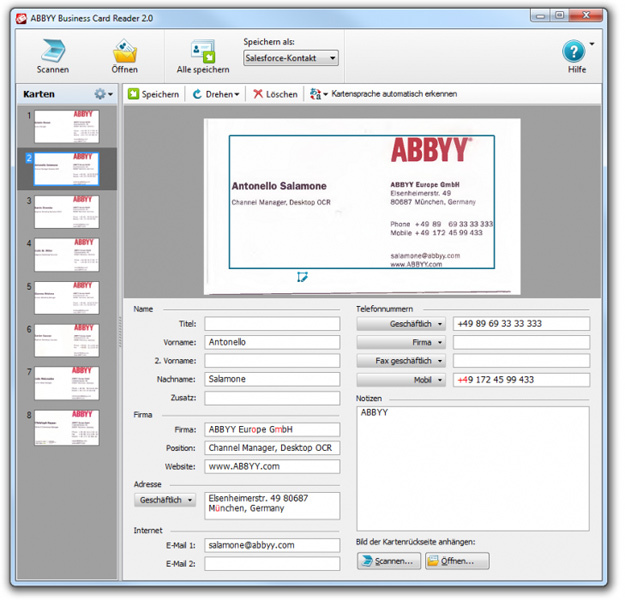This screenshot has width=625, height=600.
Task: Click the empty E-Mail 2 field
Action: (272, 564)
